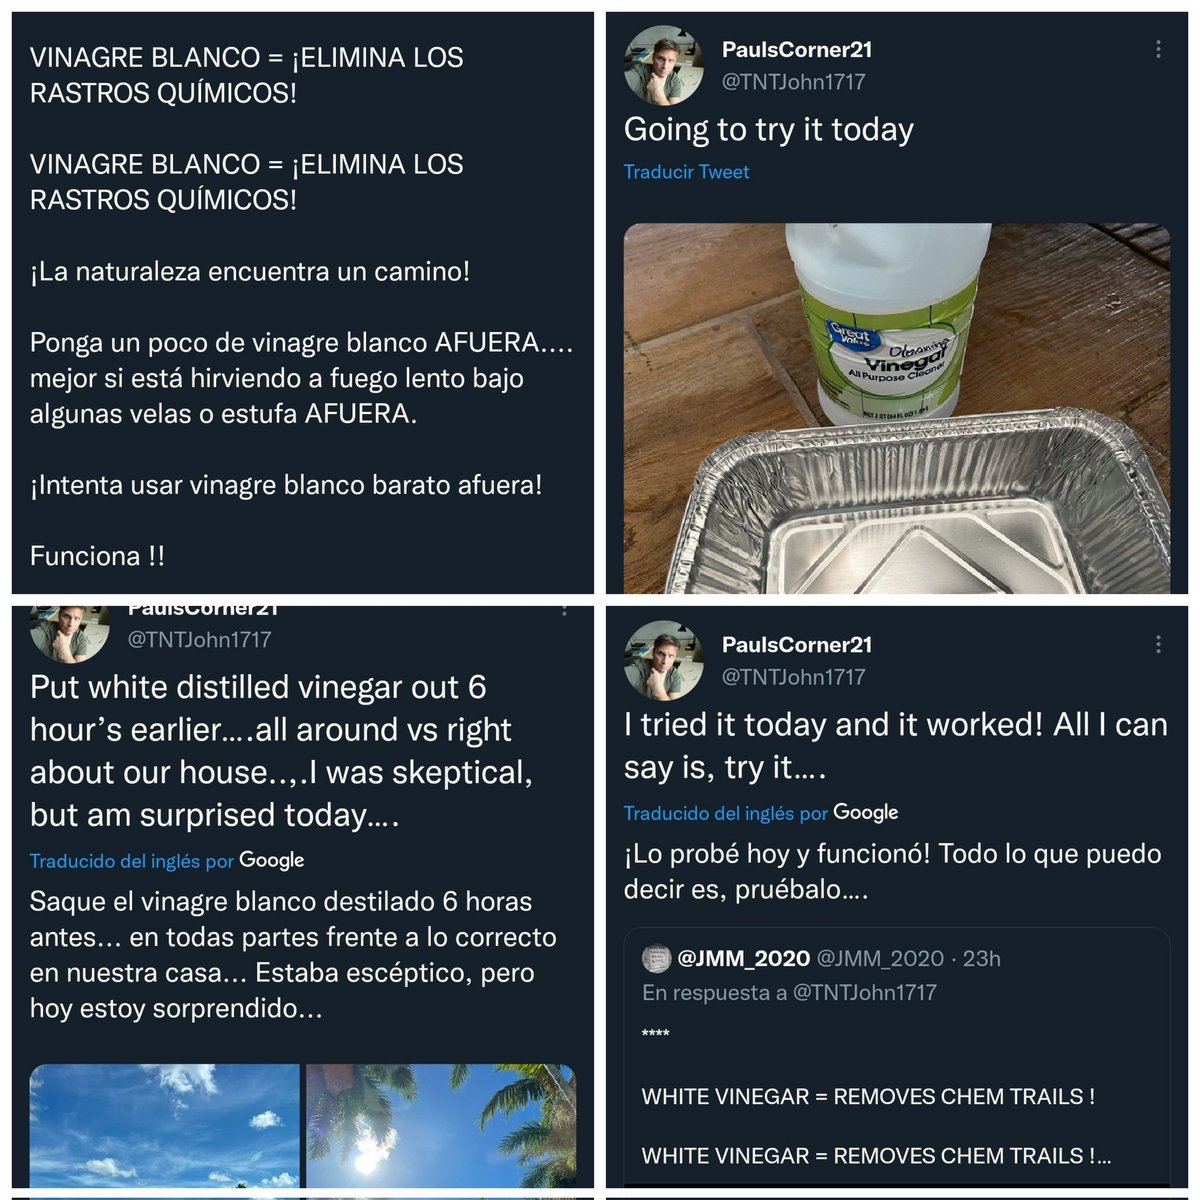The width and height of the screenshot is (1200, 1200).
Task: Open PaulsCorner21 name in top-right tweet
Action: pyautogui.click(x=797, y=49)
